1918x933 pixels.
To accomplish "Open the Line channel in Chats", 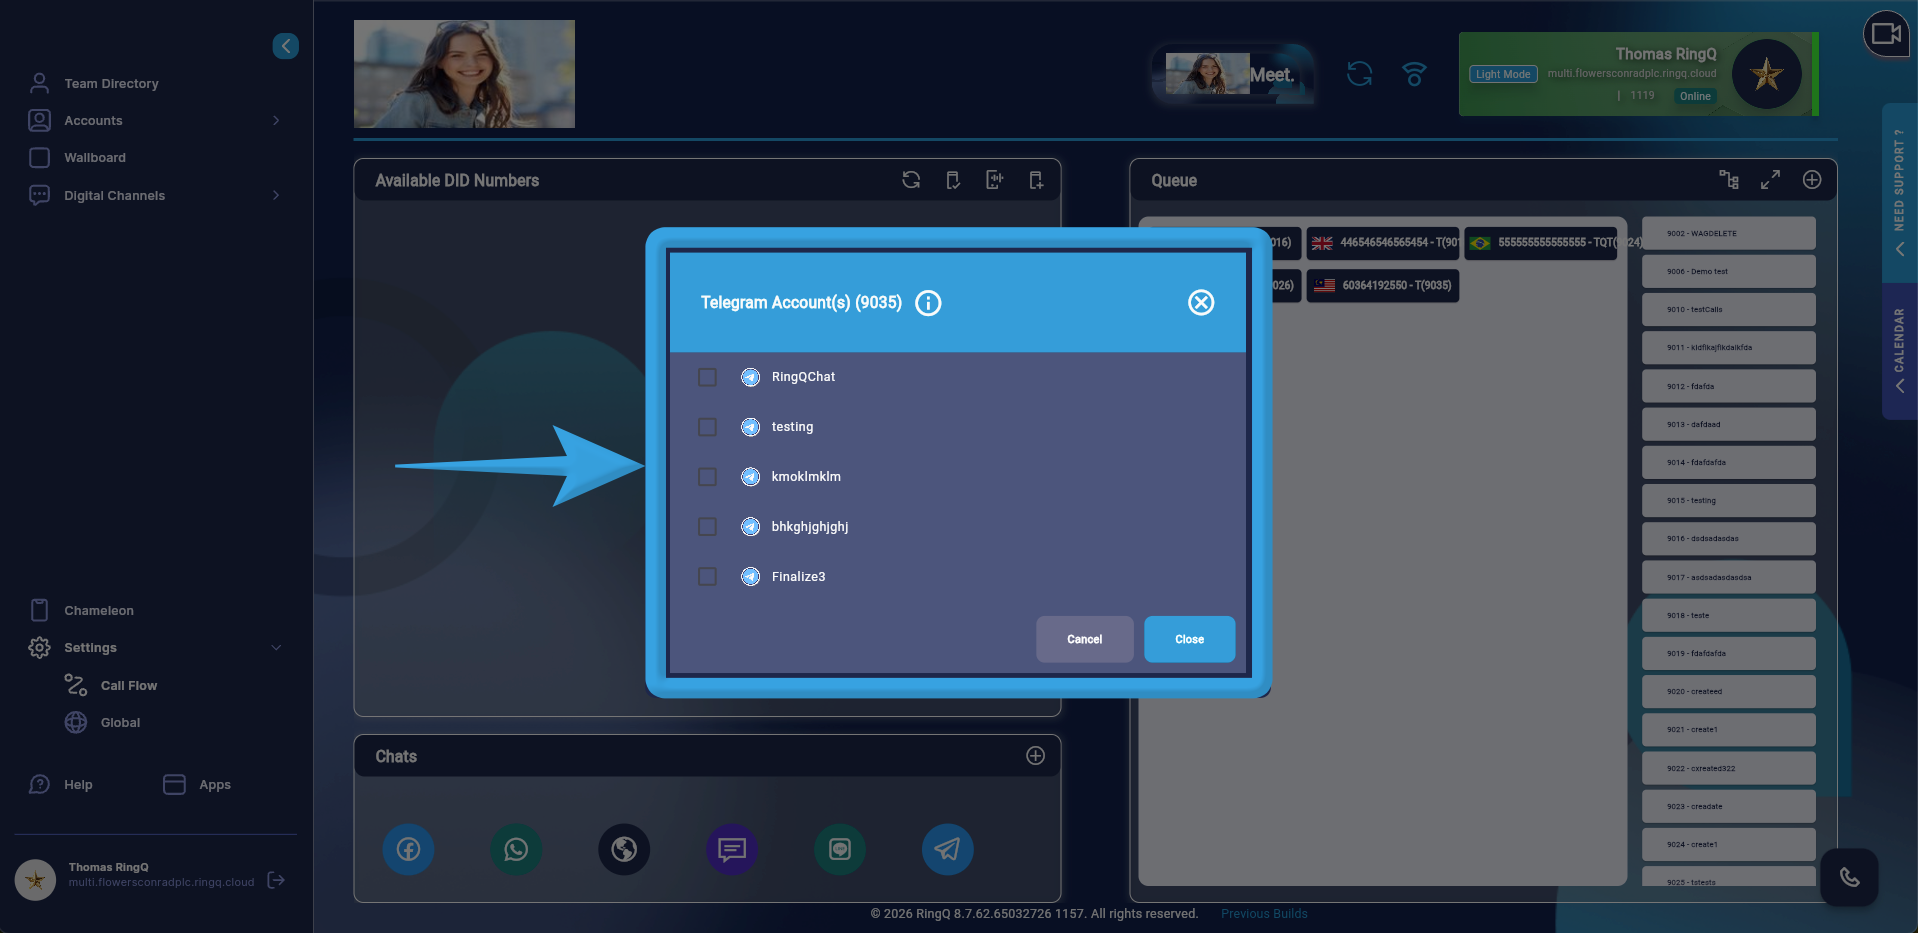I will click(x=840, y=849).
